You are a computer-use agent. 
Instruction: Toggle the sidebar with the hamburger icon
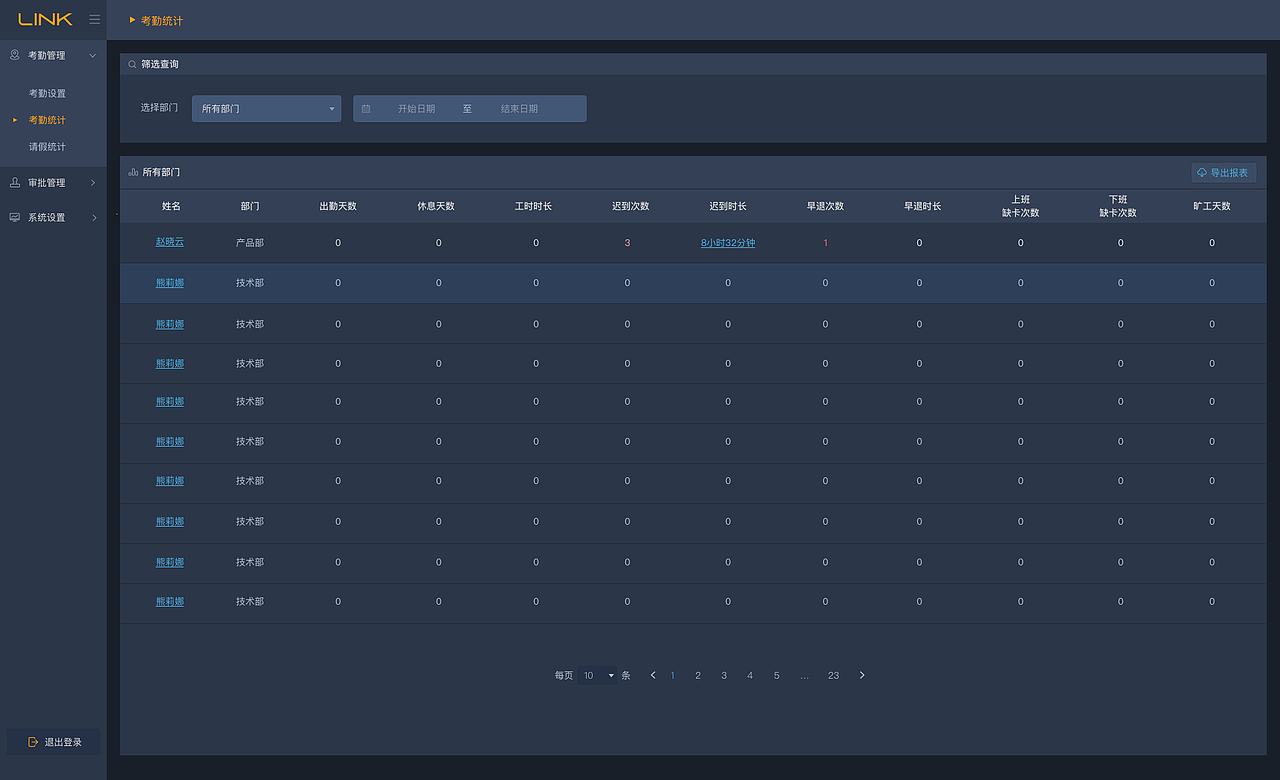pyautogui.click(x=94, y=19)
